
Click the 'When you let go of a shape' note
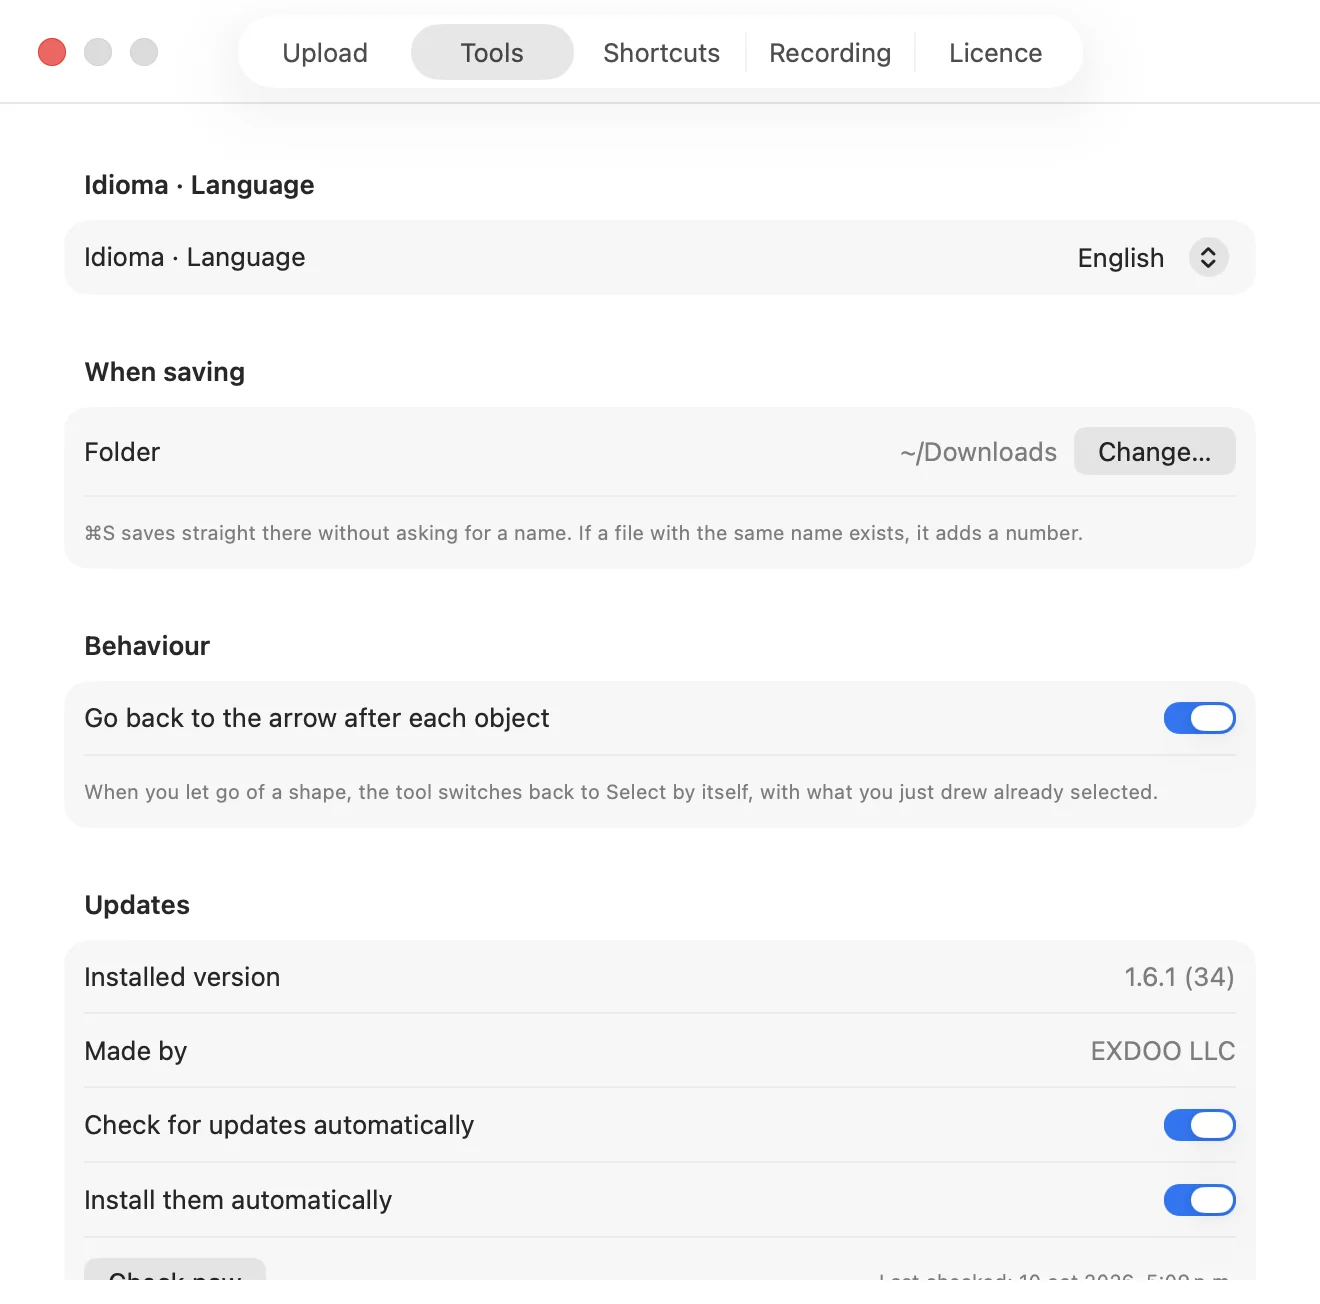click(x=621, y=792)
